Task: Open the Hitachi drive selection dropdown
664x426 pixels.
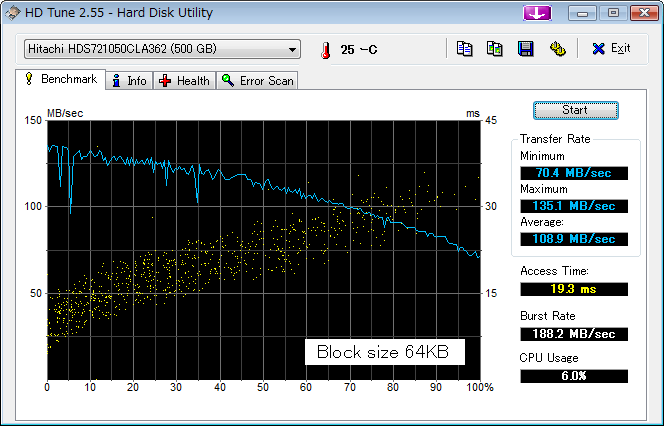Action: 161,49
